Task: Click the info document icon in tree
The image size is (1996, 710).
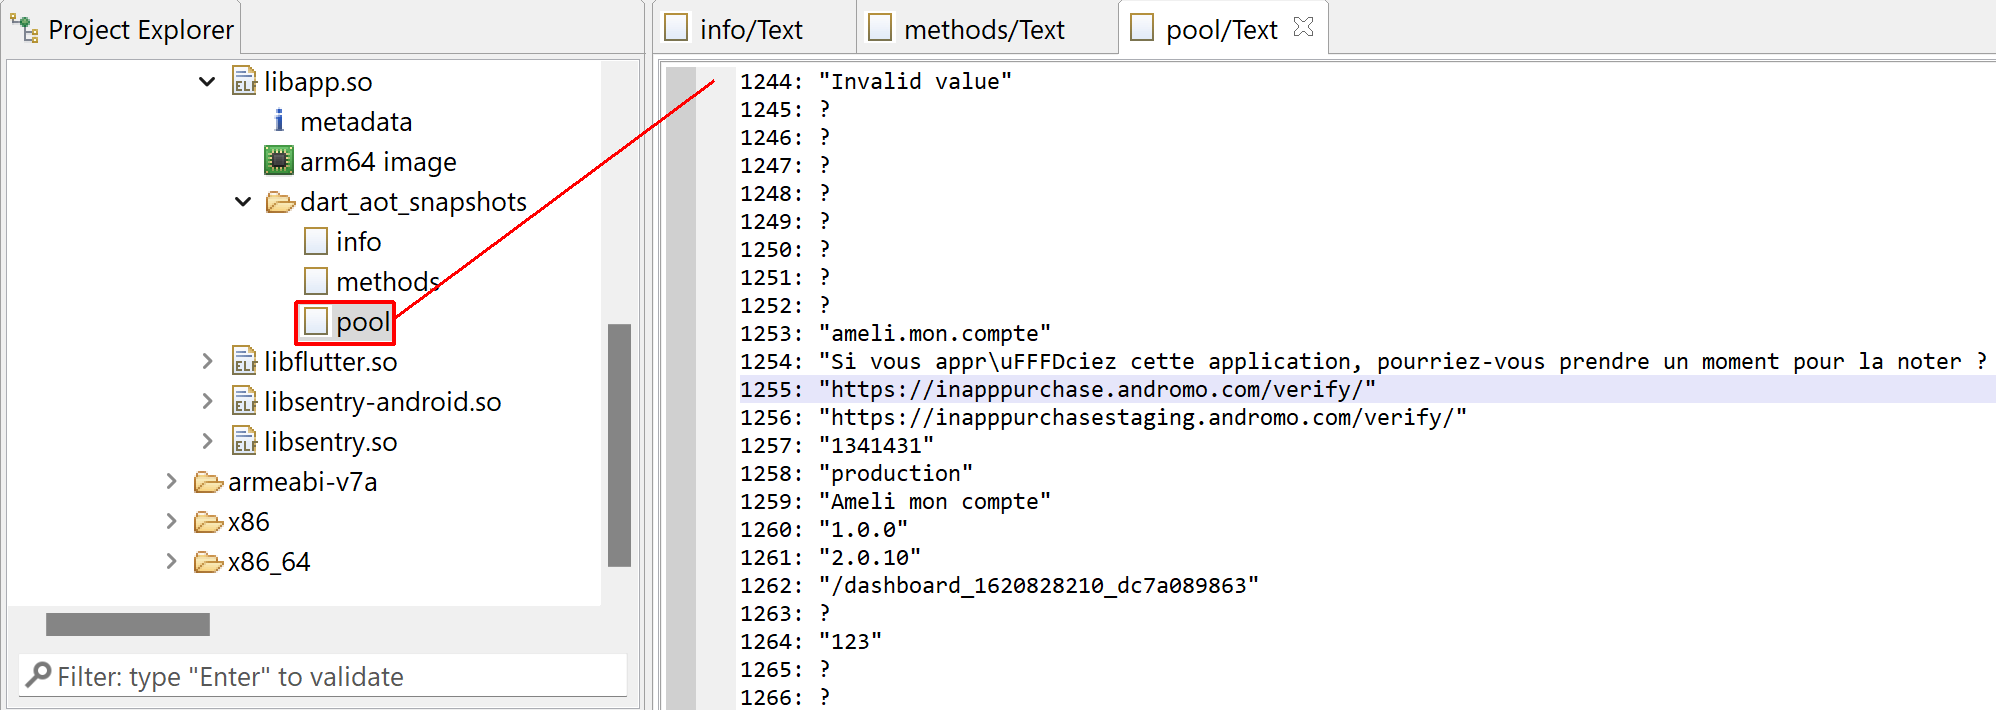Action: [316, 241]
